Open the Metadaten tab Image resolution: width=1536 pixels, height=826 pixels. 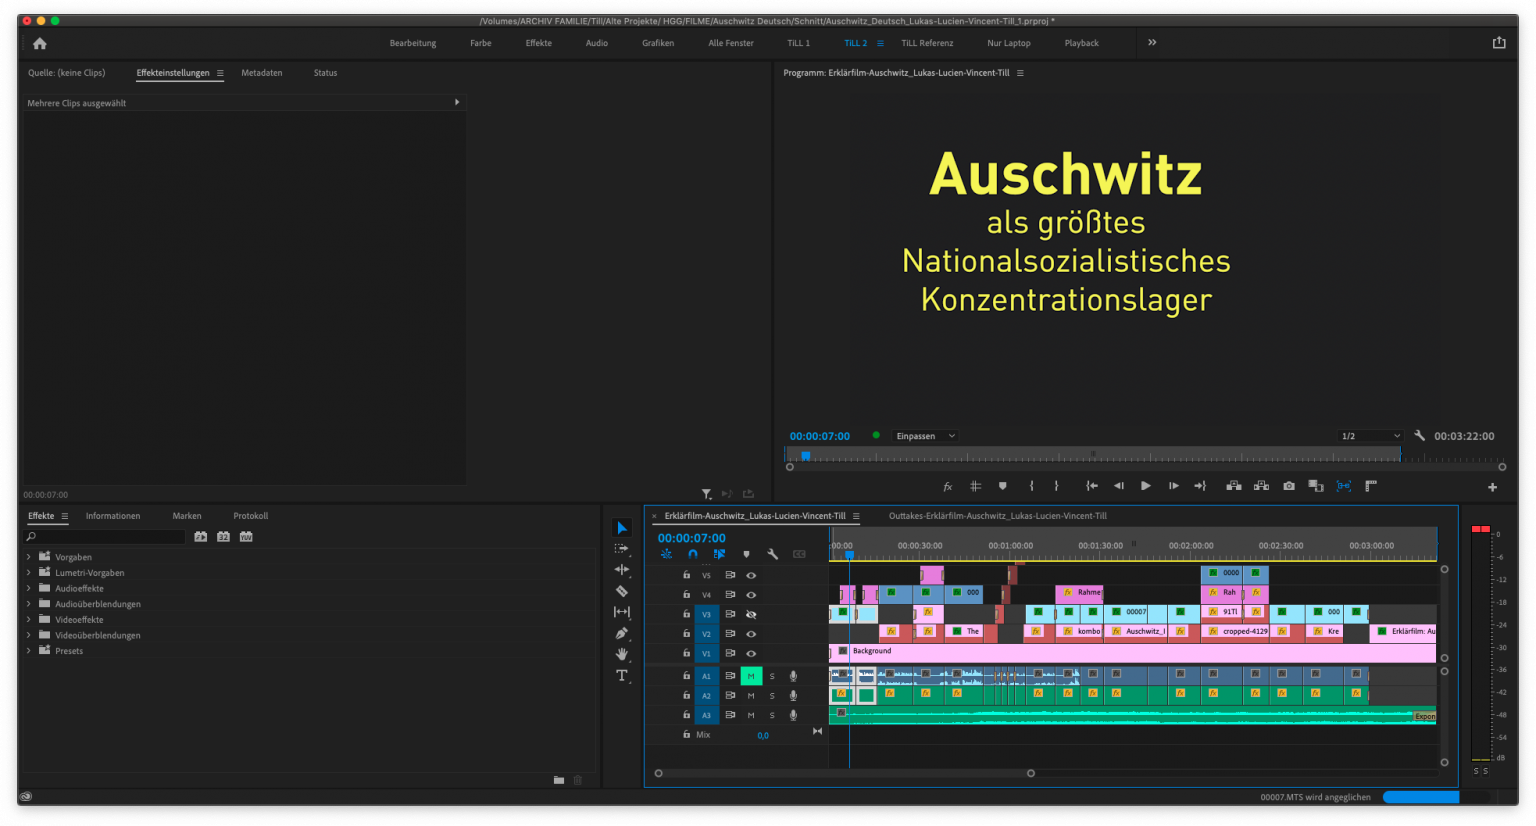(x=262, y=73)
